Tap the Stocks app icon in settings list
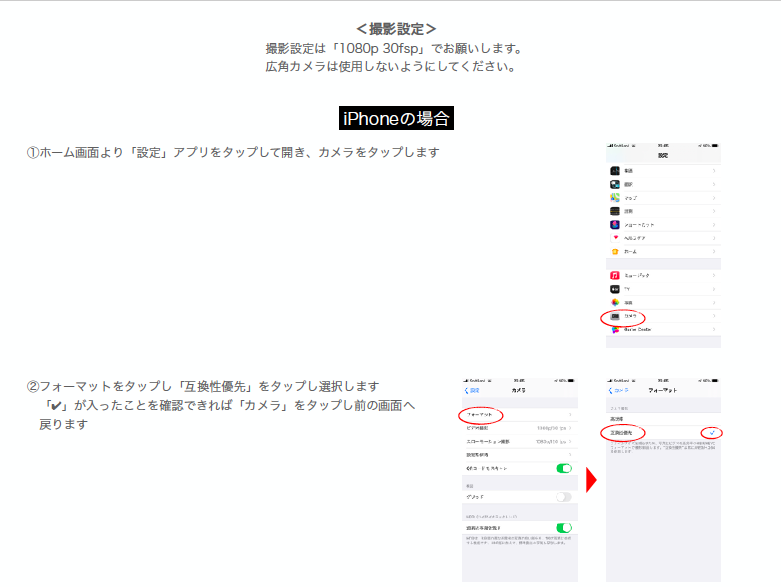Viewport: 781px width, 587px height. 615,171
